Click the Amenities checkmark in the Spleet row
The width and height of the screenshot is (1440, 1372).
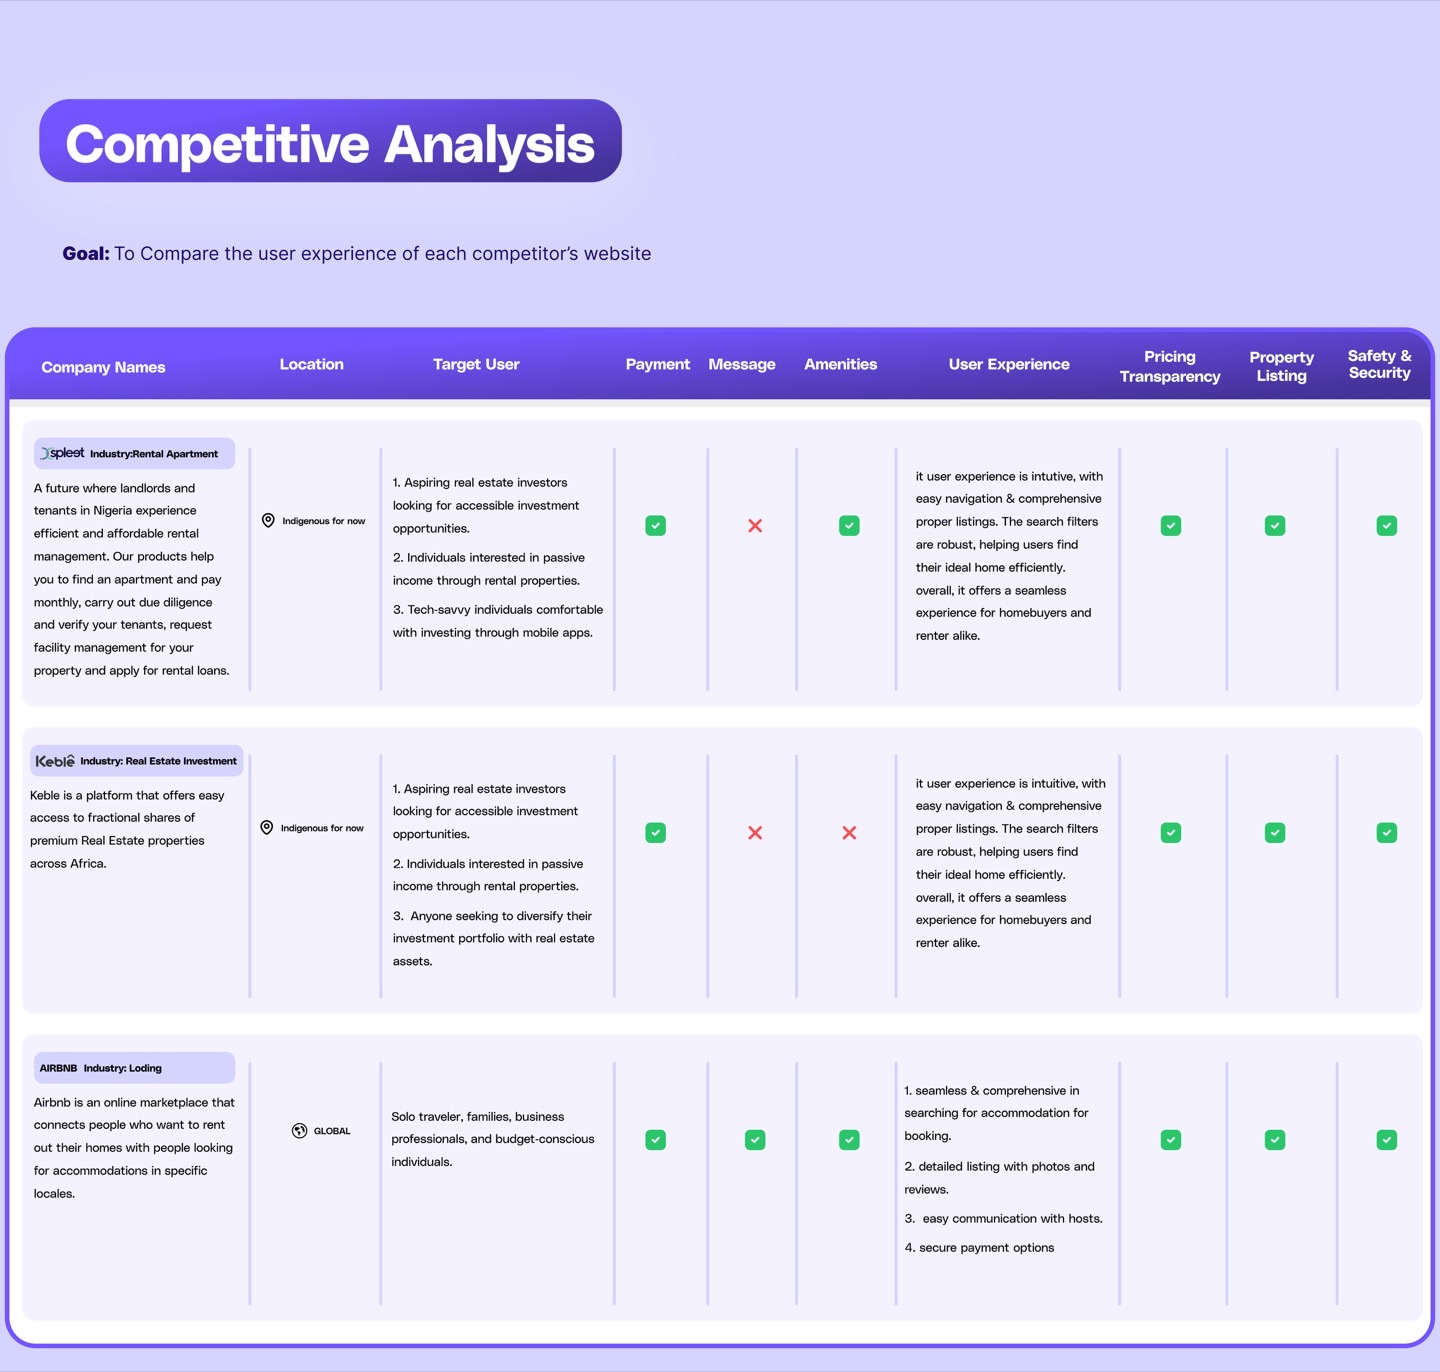(849, 526)
